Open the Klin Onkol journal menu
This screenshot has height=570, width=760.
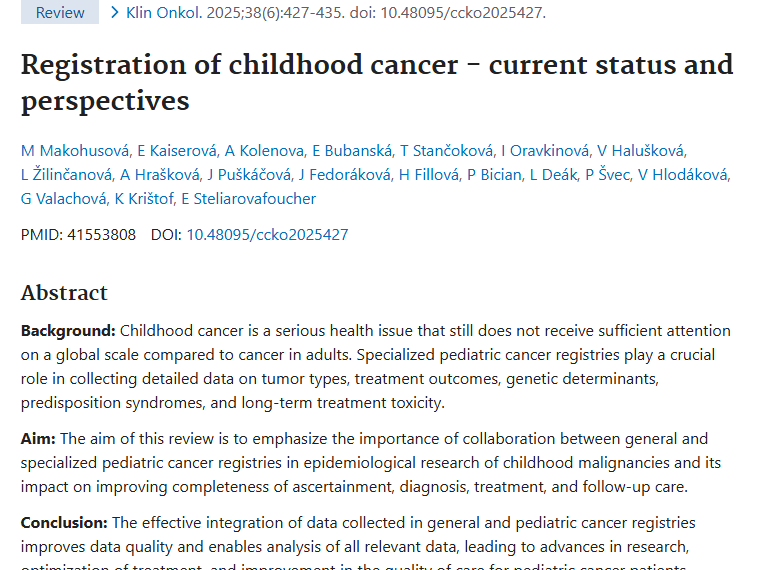[x=158, y=13]
